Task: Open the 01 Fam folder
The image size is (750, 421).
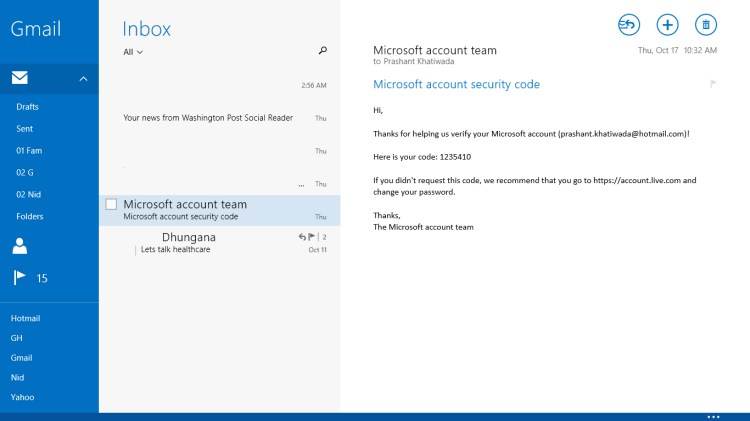Action: pos(29,151)
